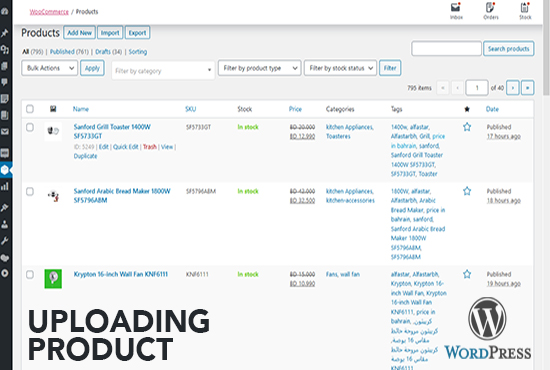This screenshot has height=370, width=550.
Task: Sort by featured star column header
Action: click(467, 109)
